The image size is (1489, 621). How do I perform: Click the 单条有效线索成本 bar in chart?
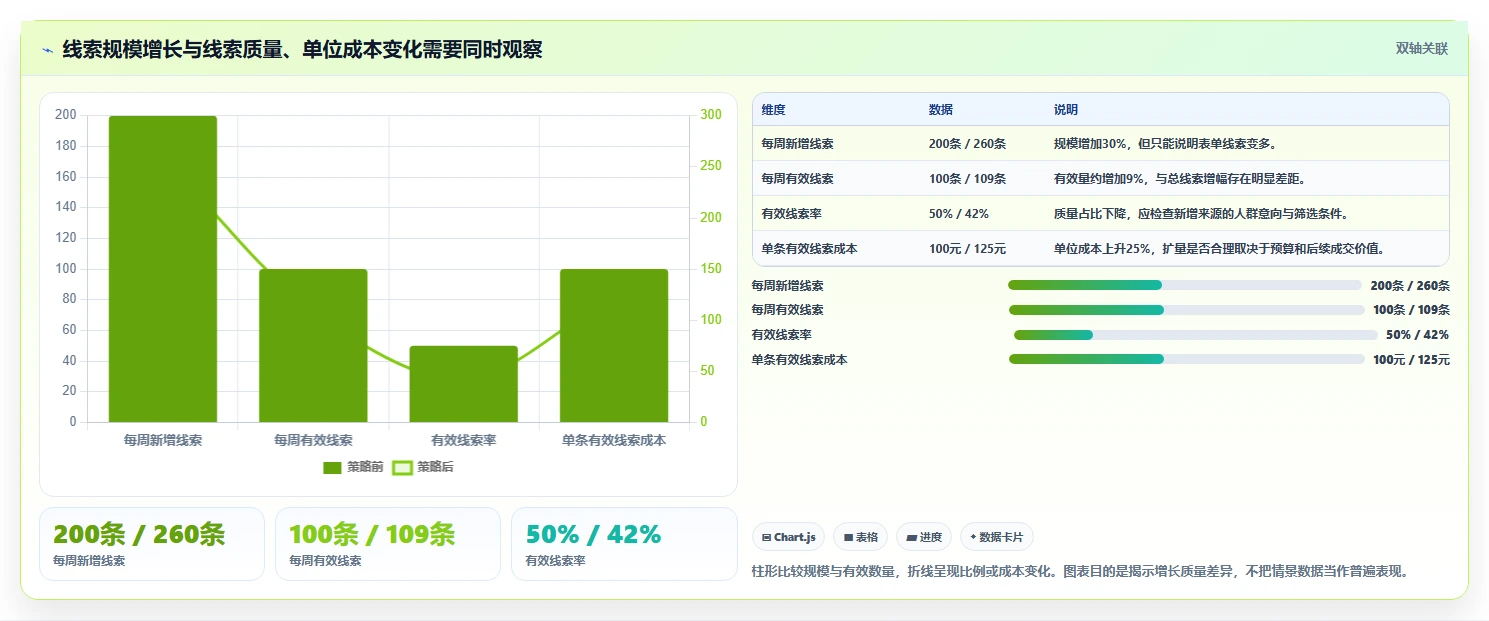coord(614,345)
